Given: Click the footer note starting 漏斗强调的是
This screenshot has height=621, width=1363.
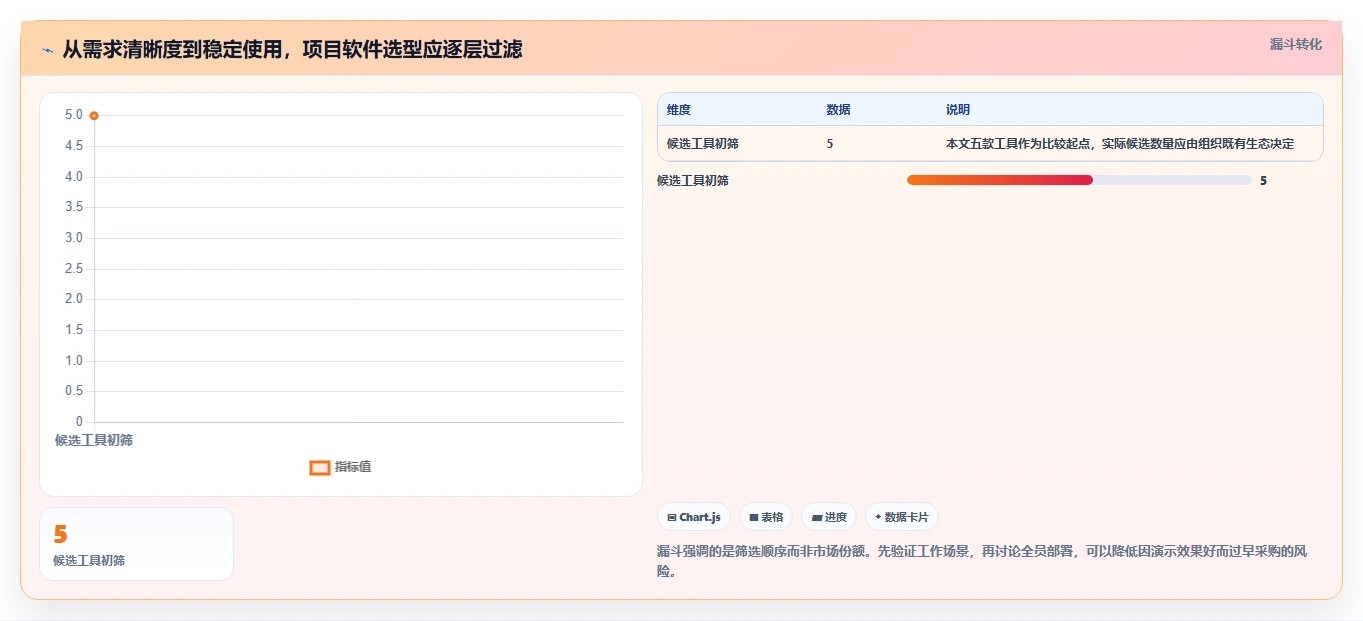Looking at the screenshot, I should pyautogui.click(x=983, y=562).
